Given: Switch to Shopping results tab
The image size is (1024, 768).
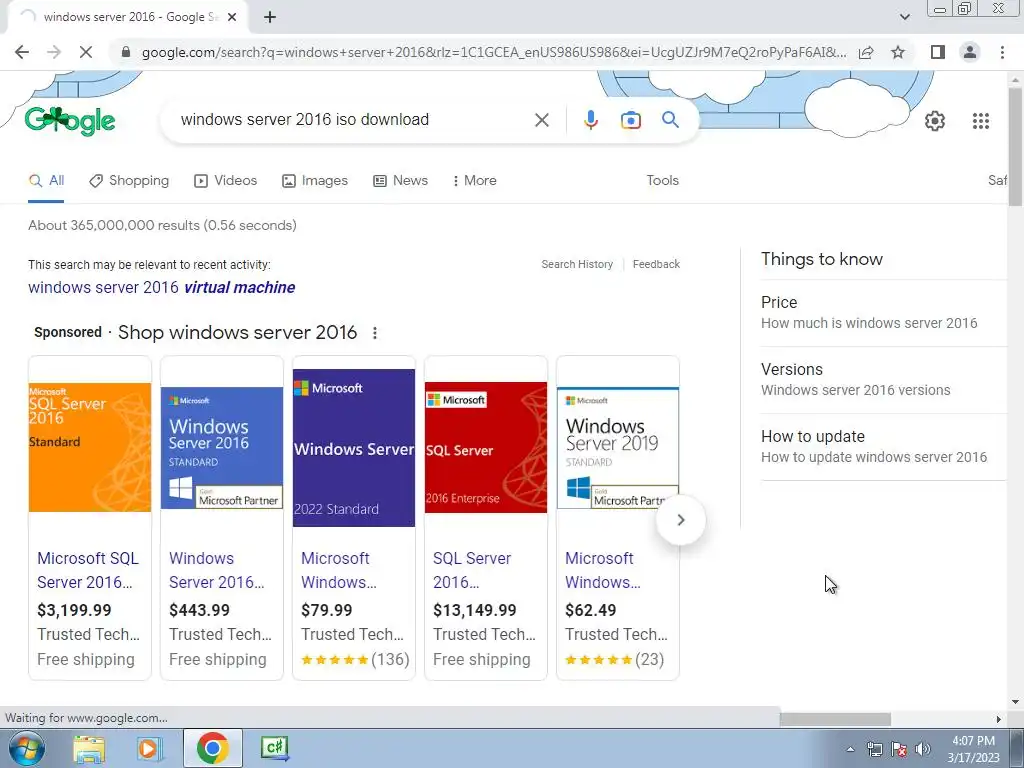Looking at the screenshot, I should 129,181.
